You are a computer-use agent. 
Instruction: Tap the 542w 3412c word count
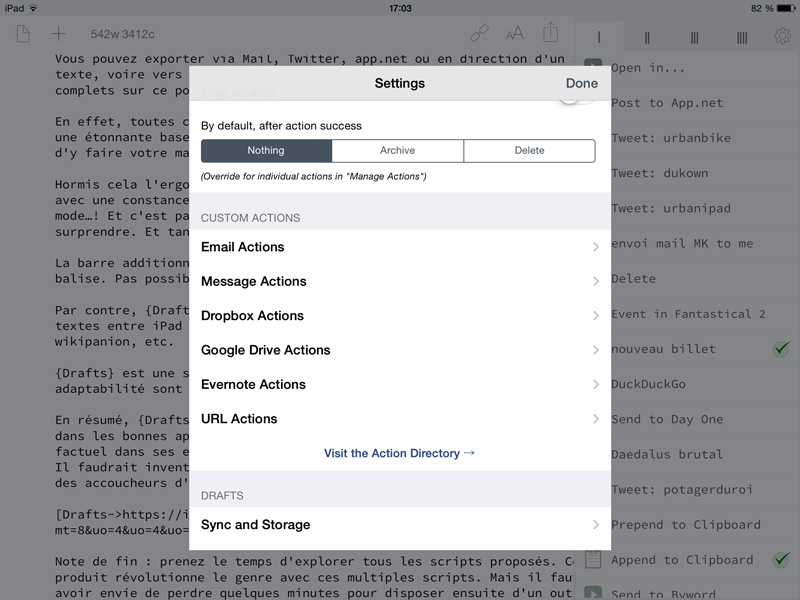point(122,34)
